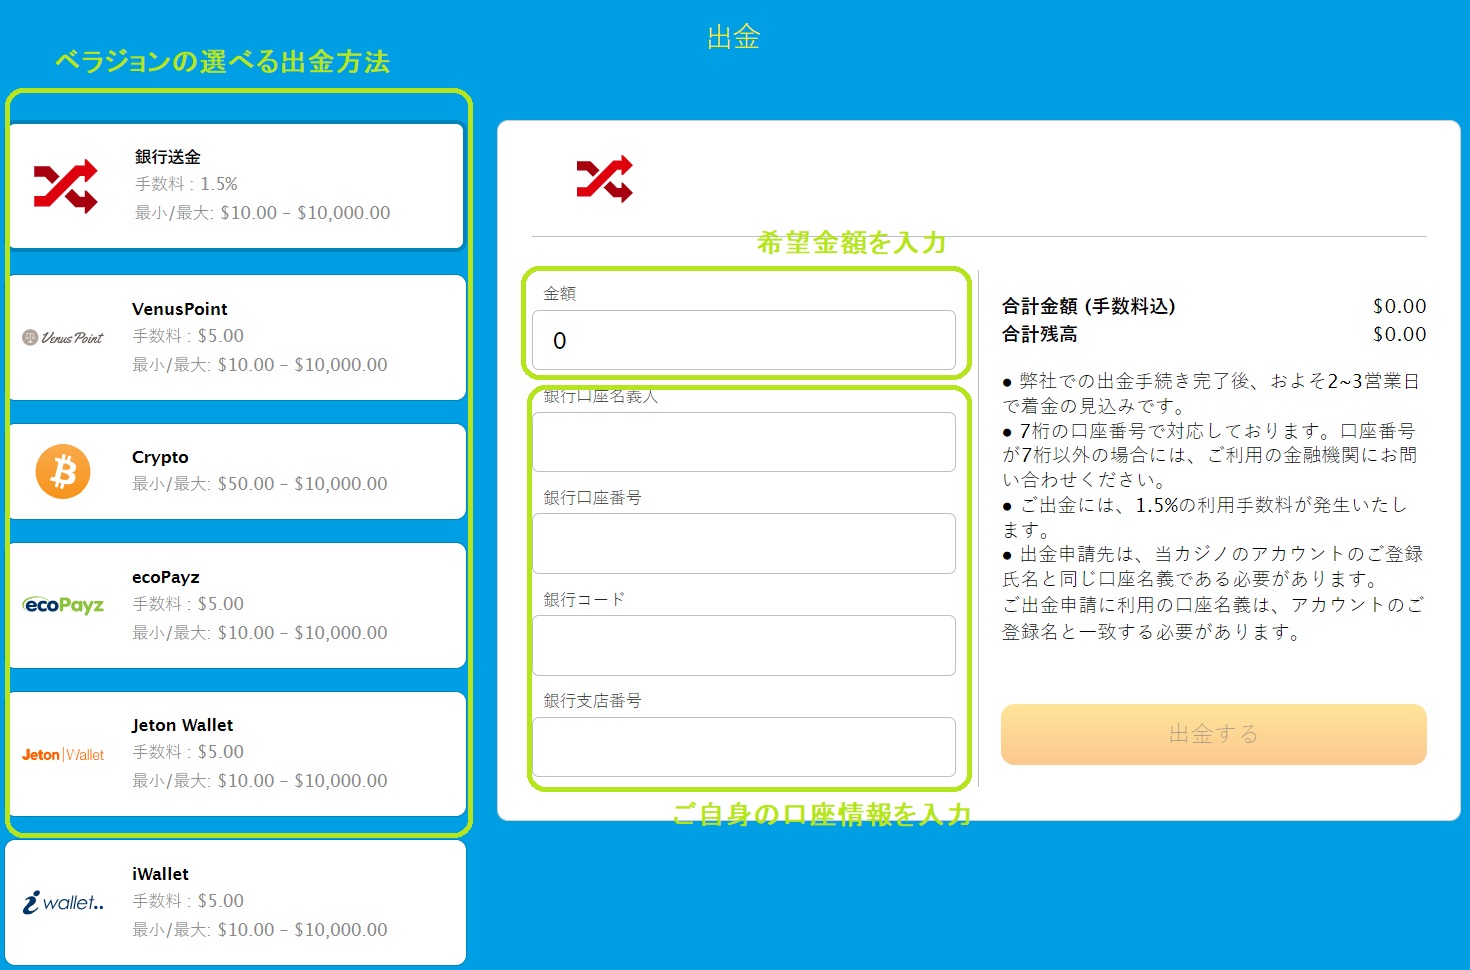Screen dimensions: 1470x970
Task: Focus the 金額 amount input field
Action: click(x=743, y=341)
